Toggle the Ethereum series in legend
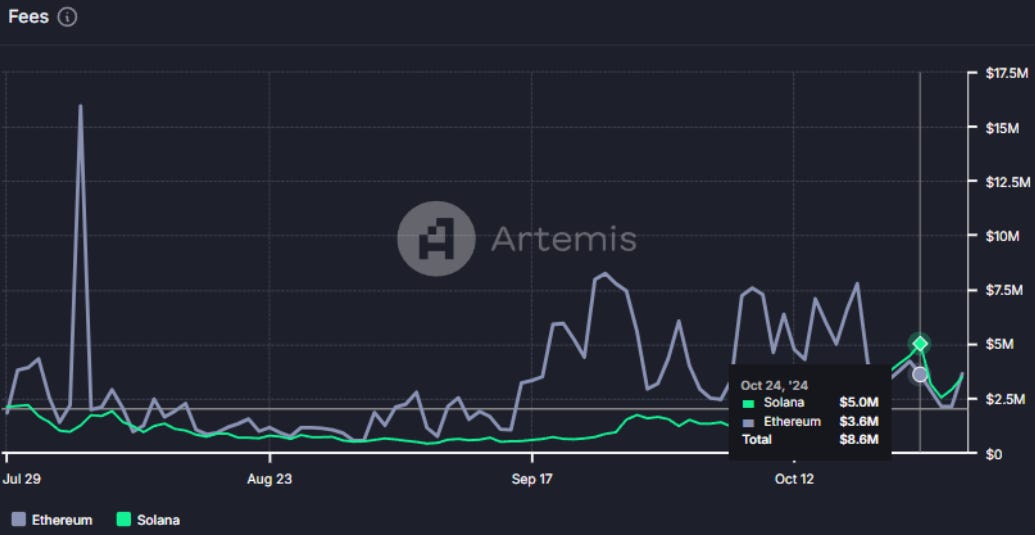 pos(53,520)
